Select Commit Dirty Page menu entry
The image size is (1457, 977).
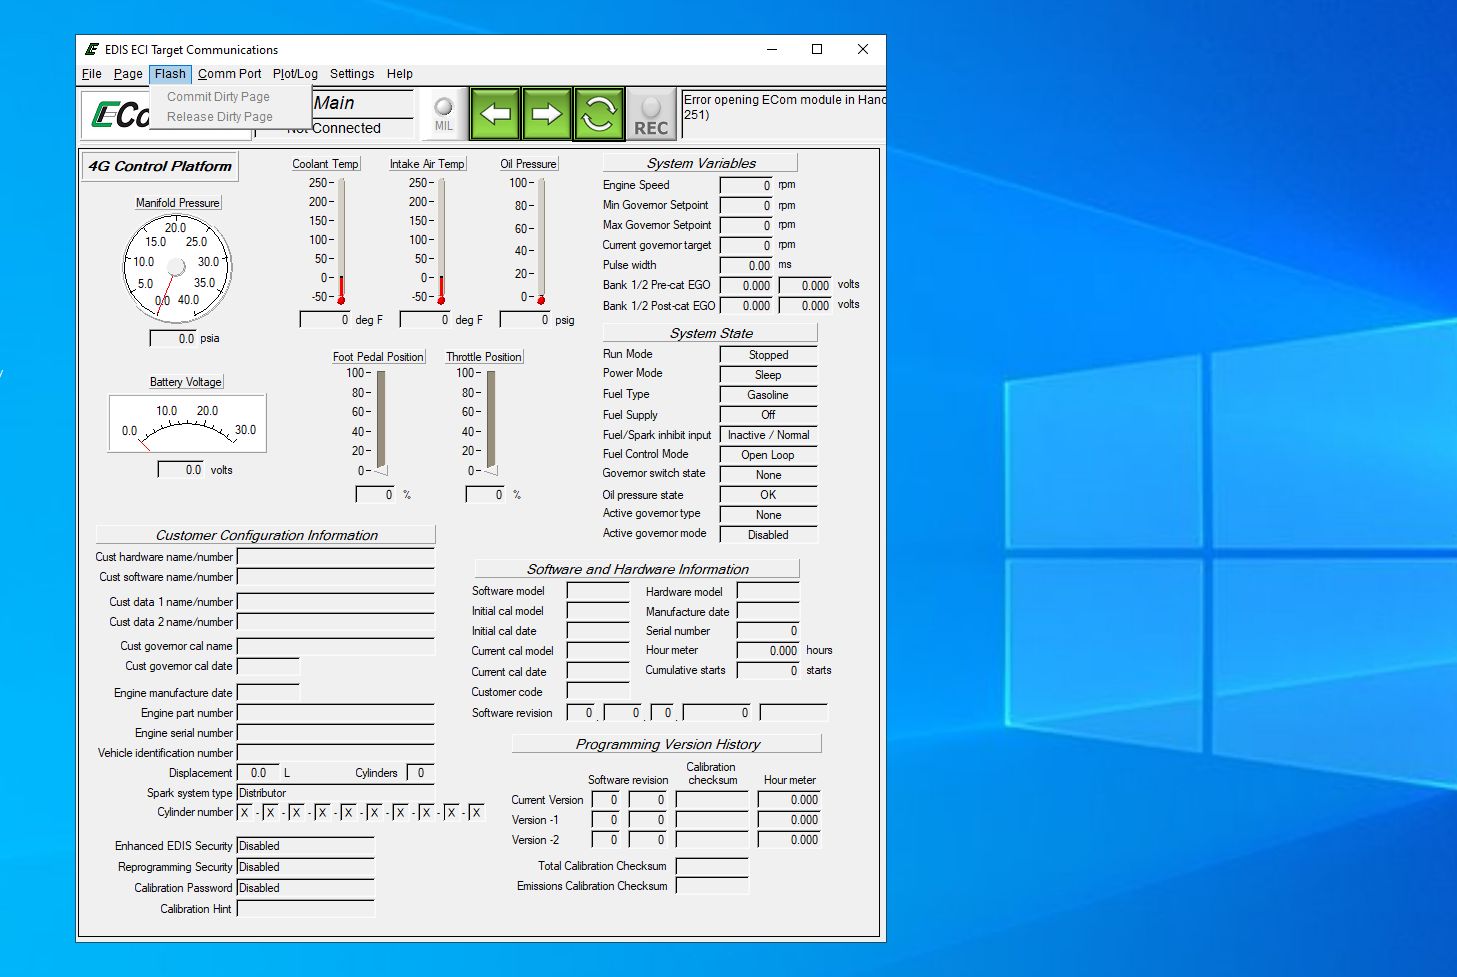[218, 97]
